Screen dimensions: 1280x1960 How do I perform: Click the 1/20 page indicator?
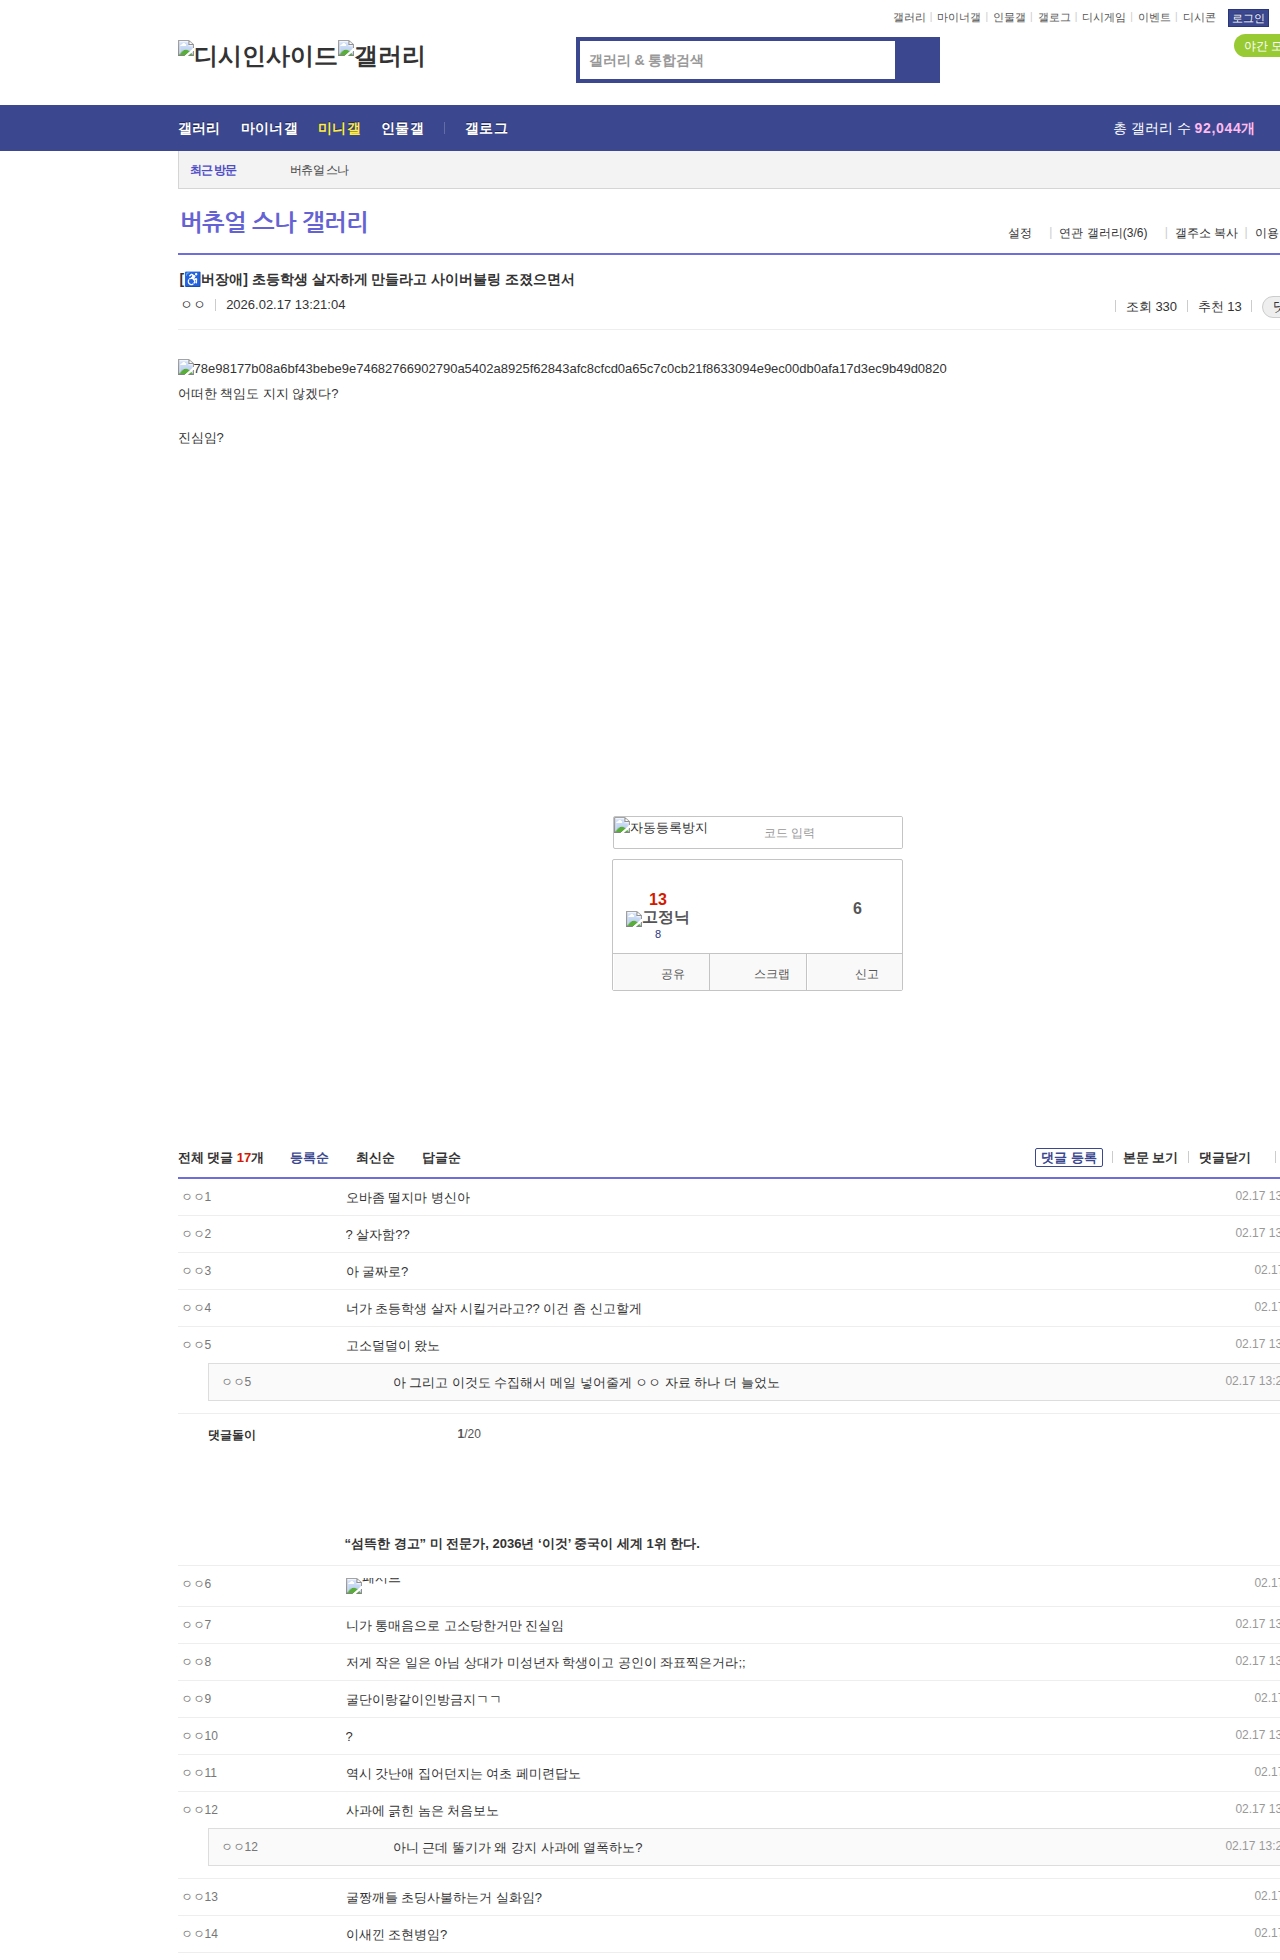point(469,1434)
